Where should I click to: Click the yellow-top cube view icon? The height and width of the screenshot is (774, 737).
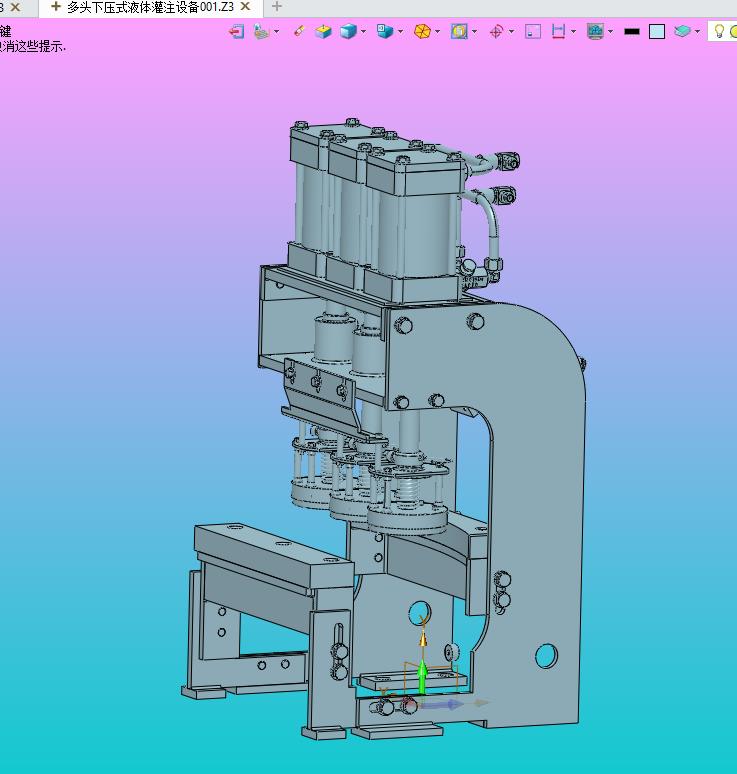(x=324, y=32)
